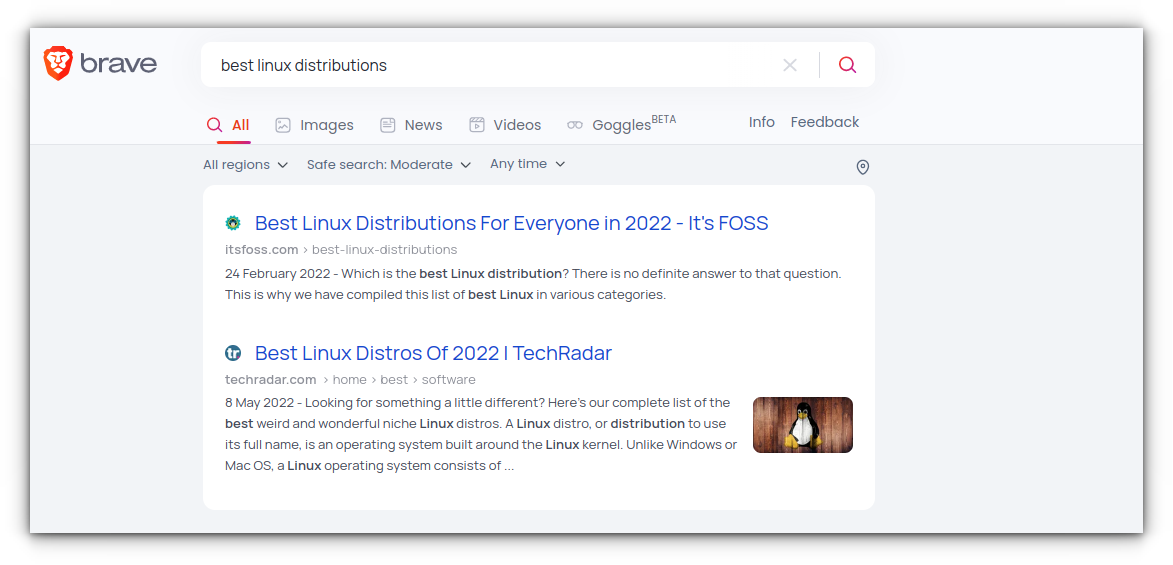Image resolution: width=1173 pixels, height=565 pixels.
Task: Clear the search query with the X icon
Action: point(789,65)
